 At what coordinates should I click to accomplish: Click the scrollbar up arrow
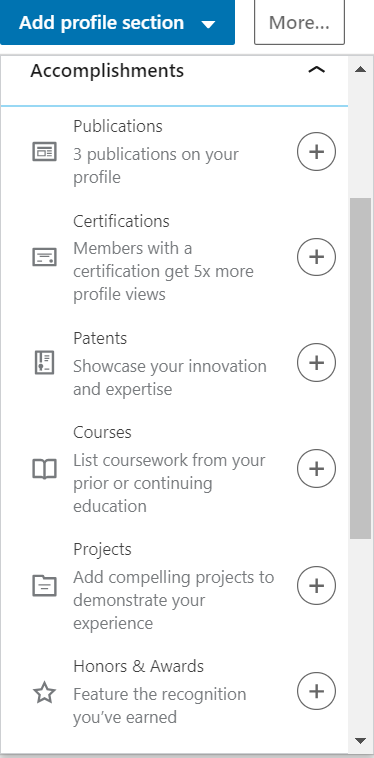point(360,69)
